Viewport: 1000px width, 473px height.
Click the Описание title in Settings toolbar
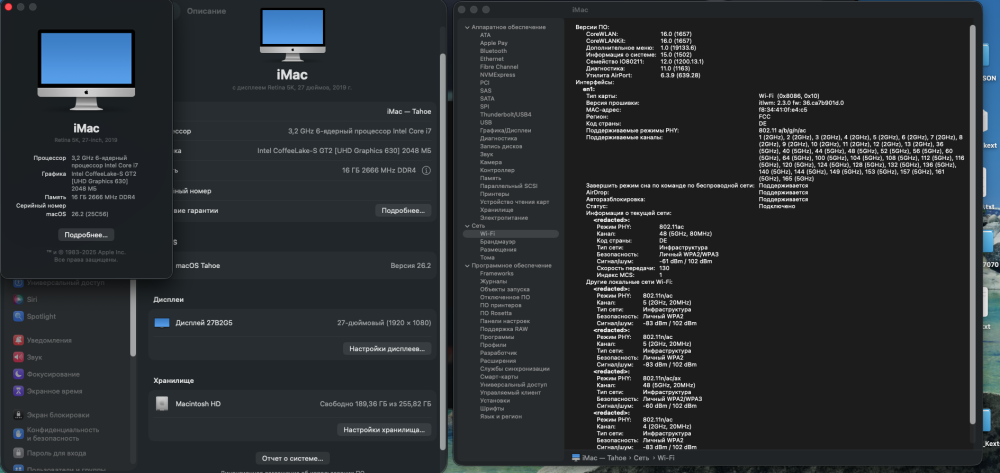click(x=206, y=11)
